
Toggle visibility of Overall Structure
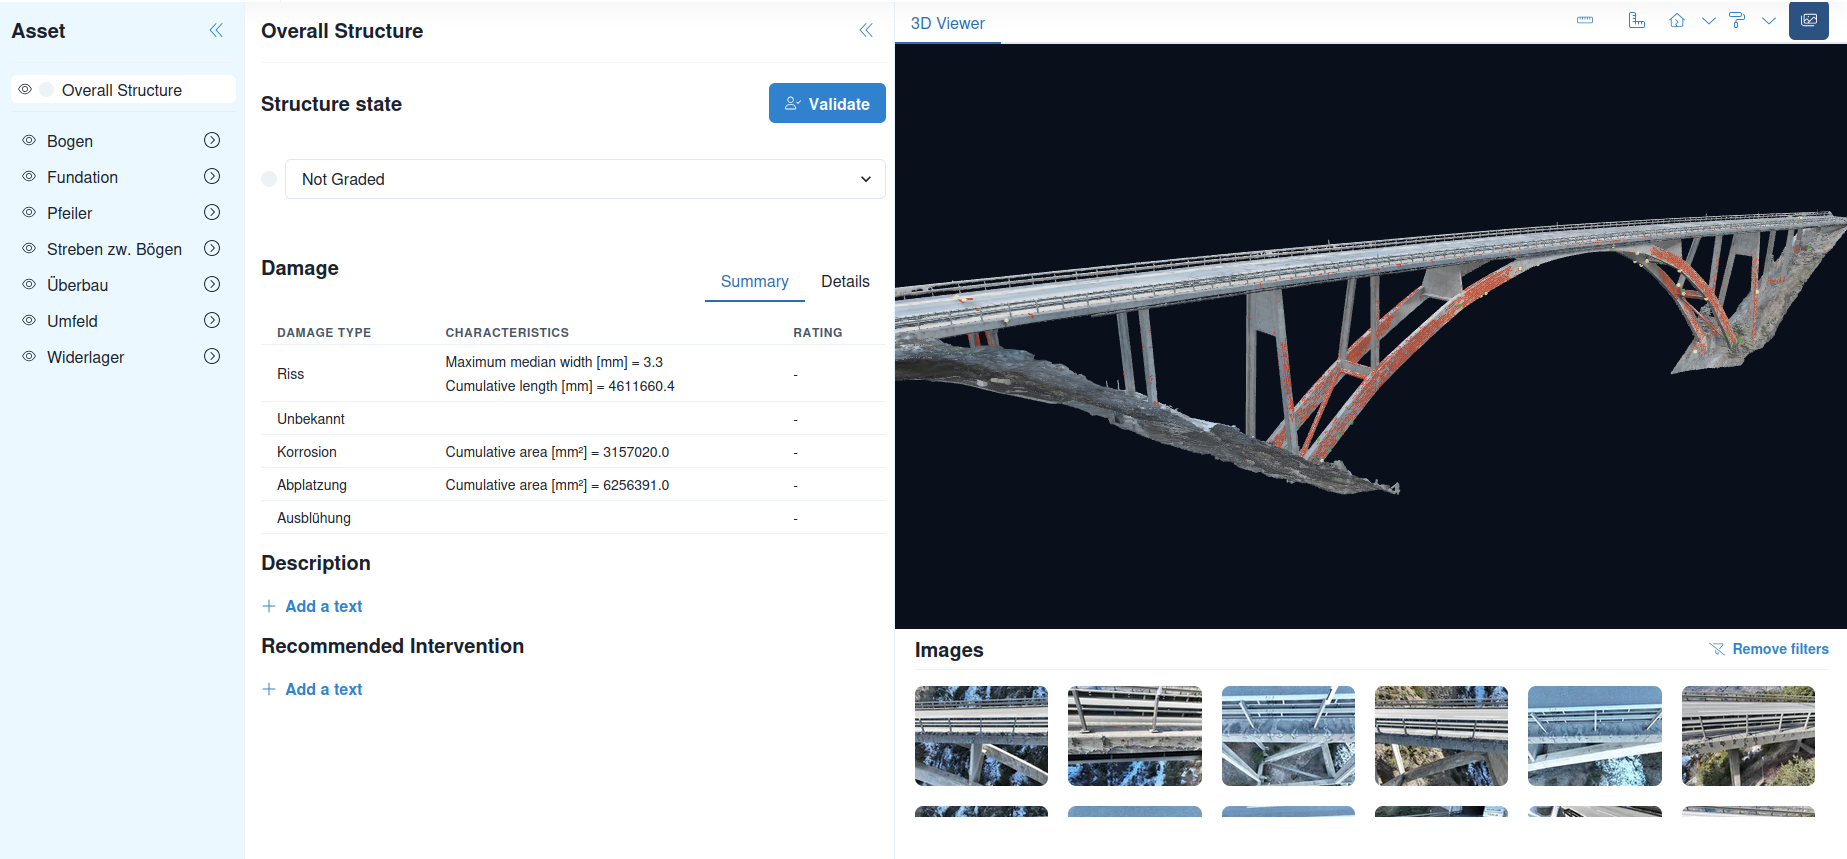(x=25, y=90)
